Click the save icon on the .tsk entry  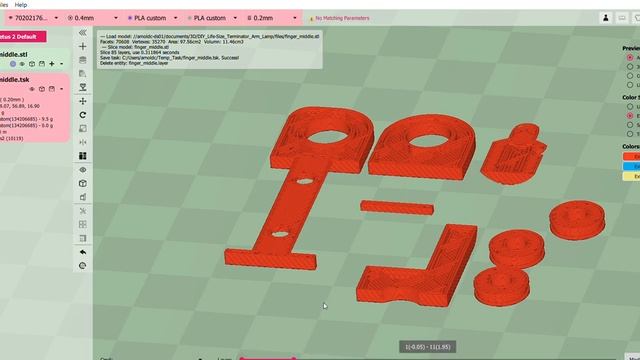coord(51,89)
